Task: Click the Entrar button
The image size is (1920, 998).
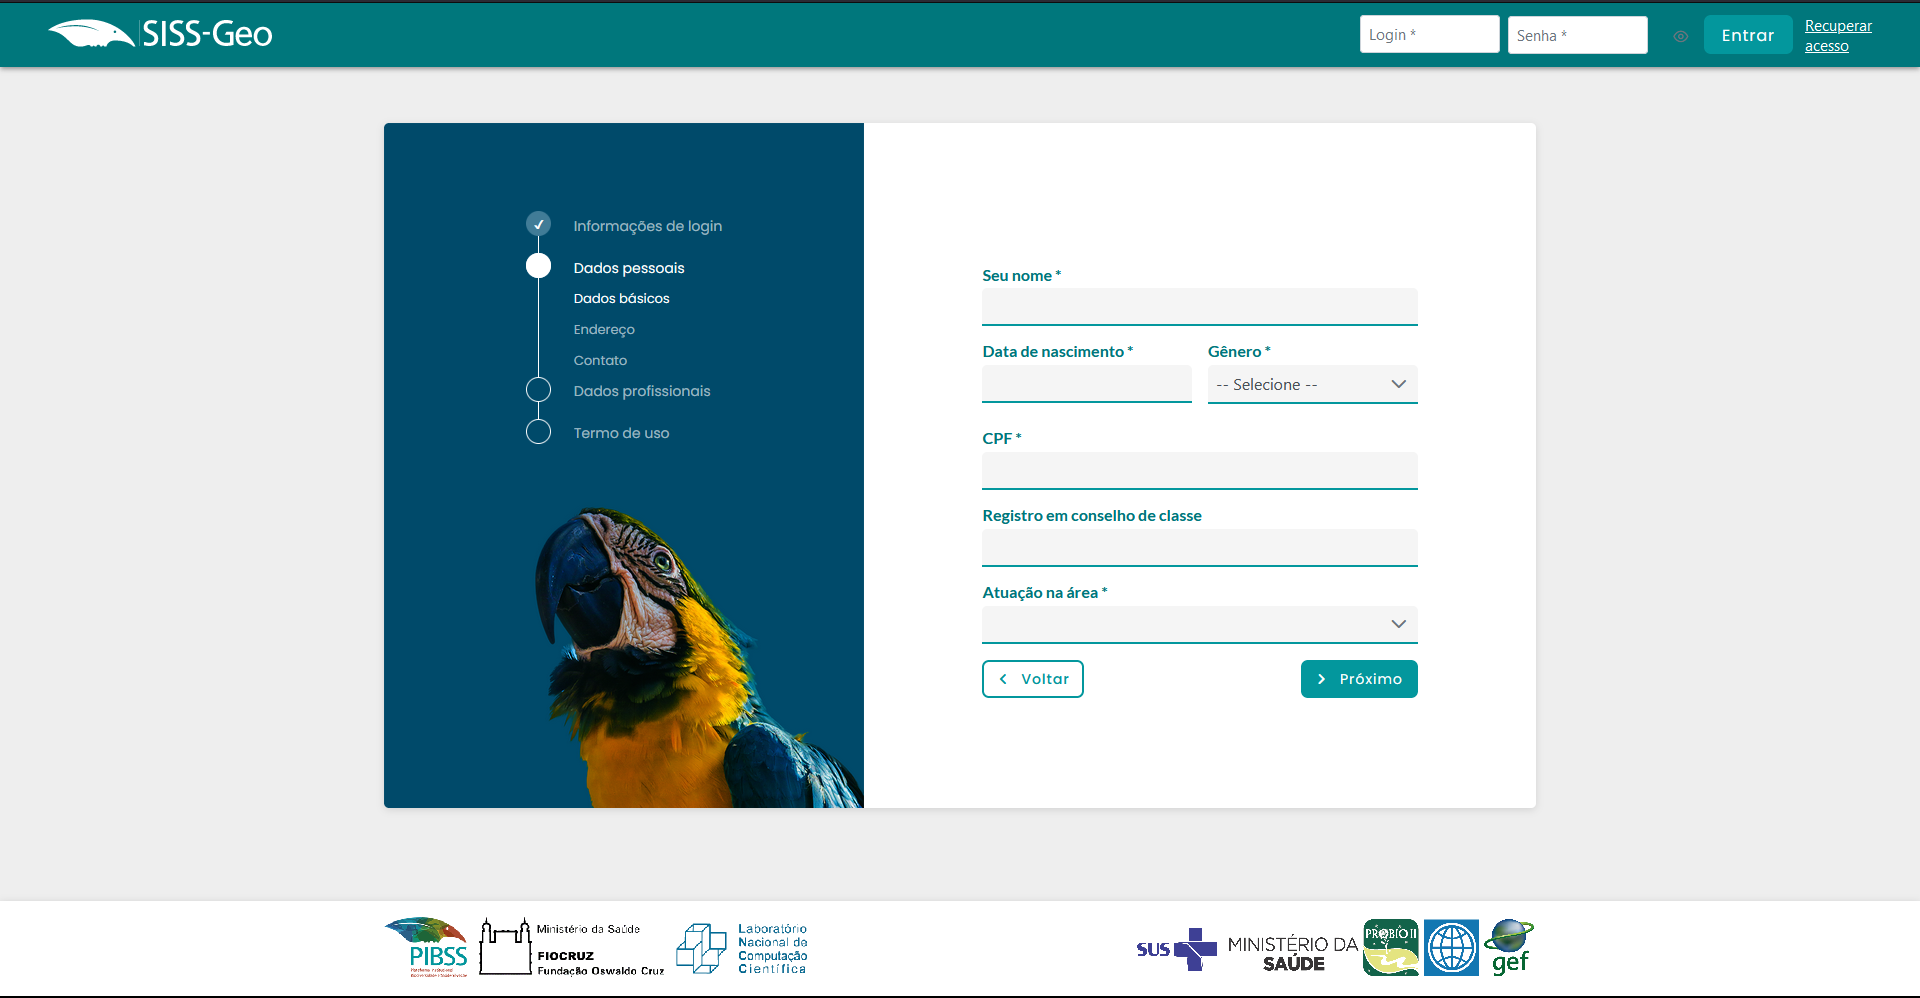Action: click(x=1747, y=36)
